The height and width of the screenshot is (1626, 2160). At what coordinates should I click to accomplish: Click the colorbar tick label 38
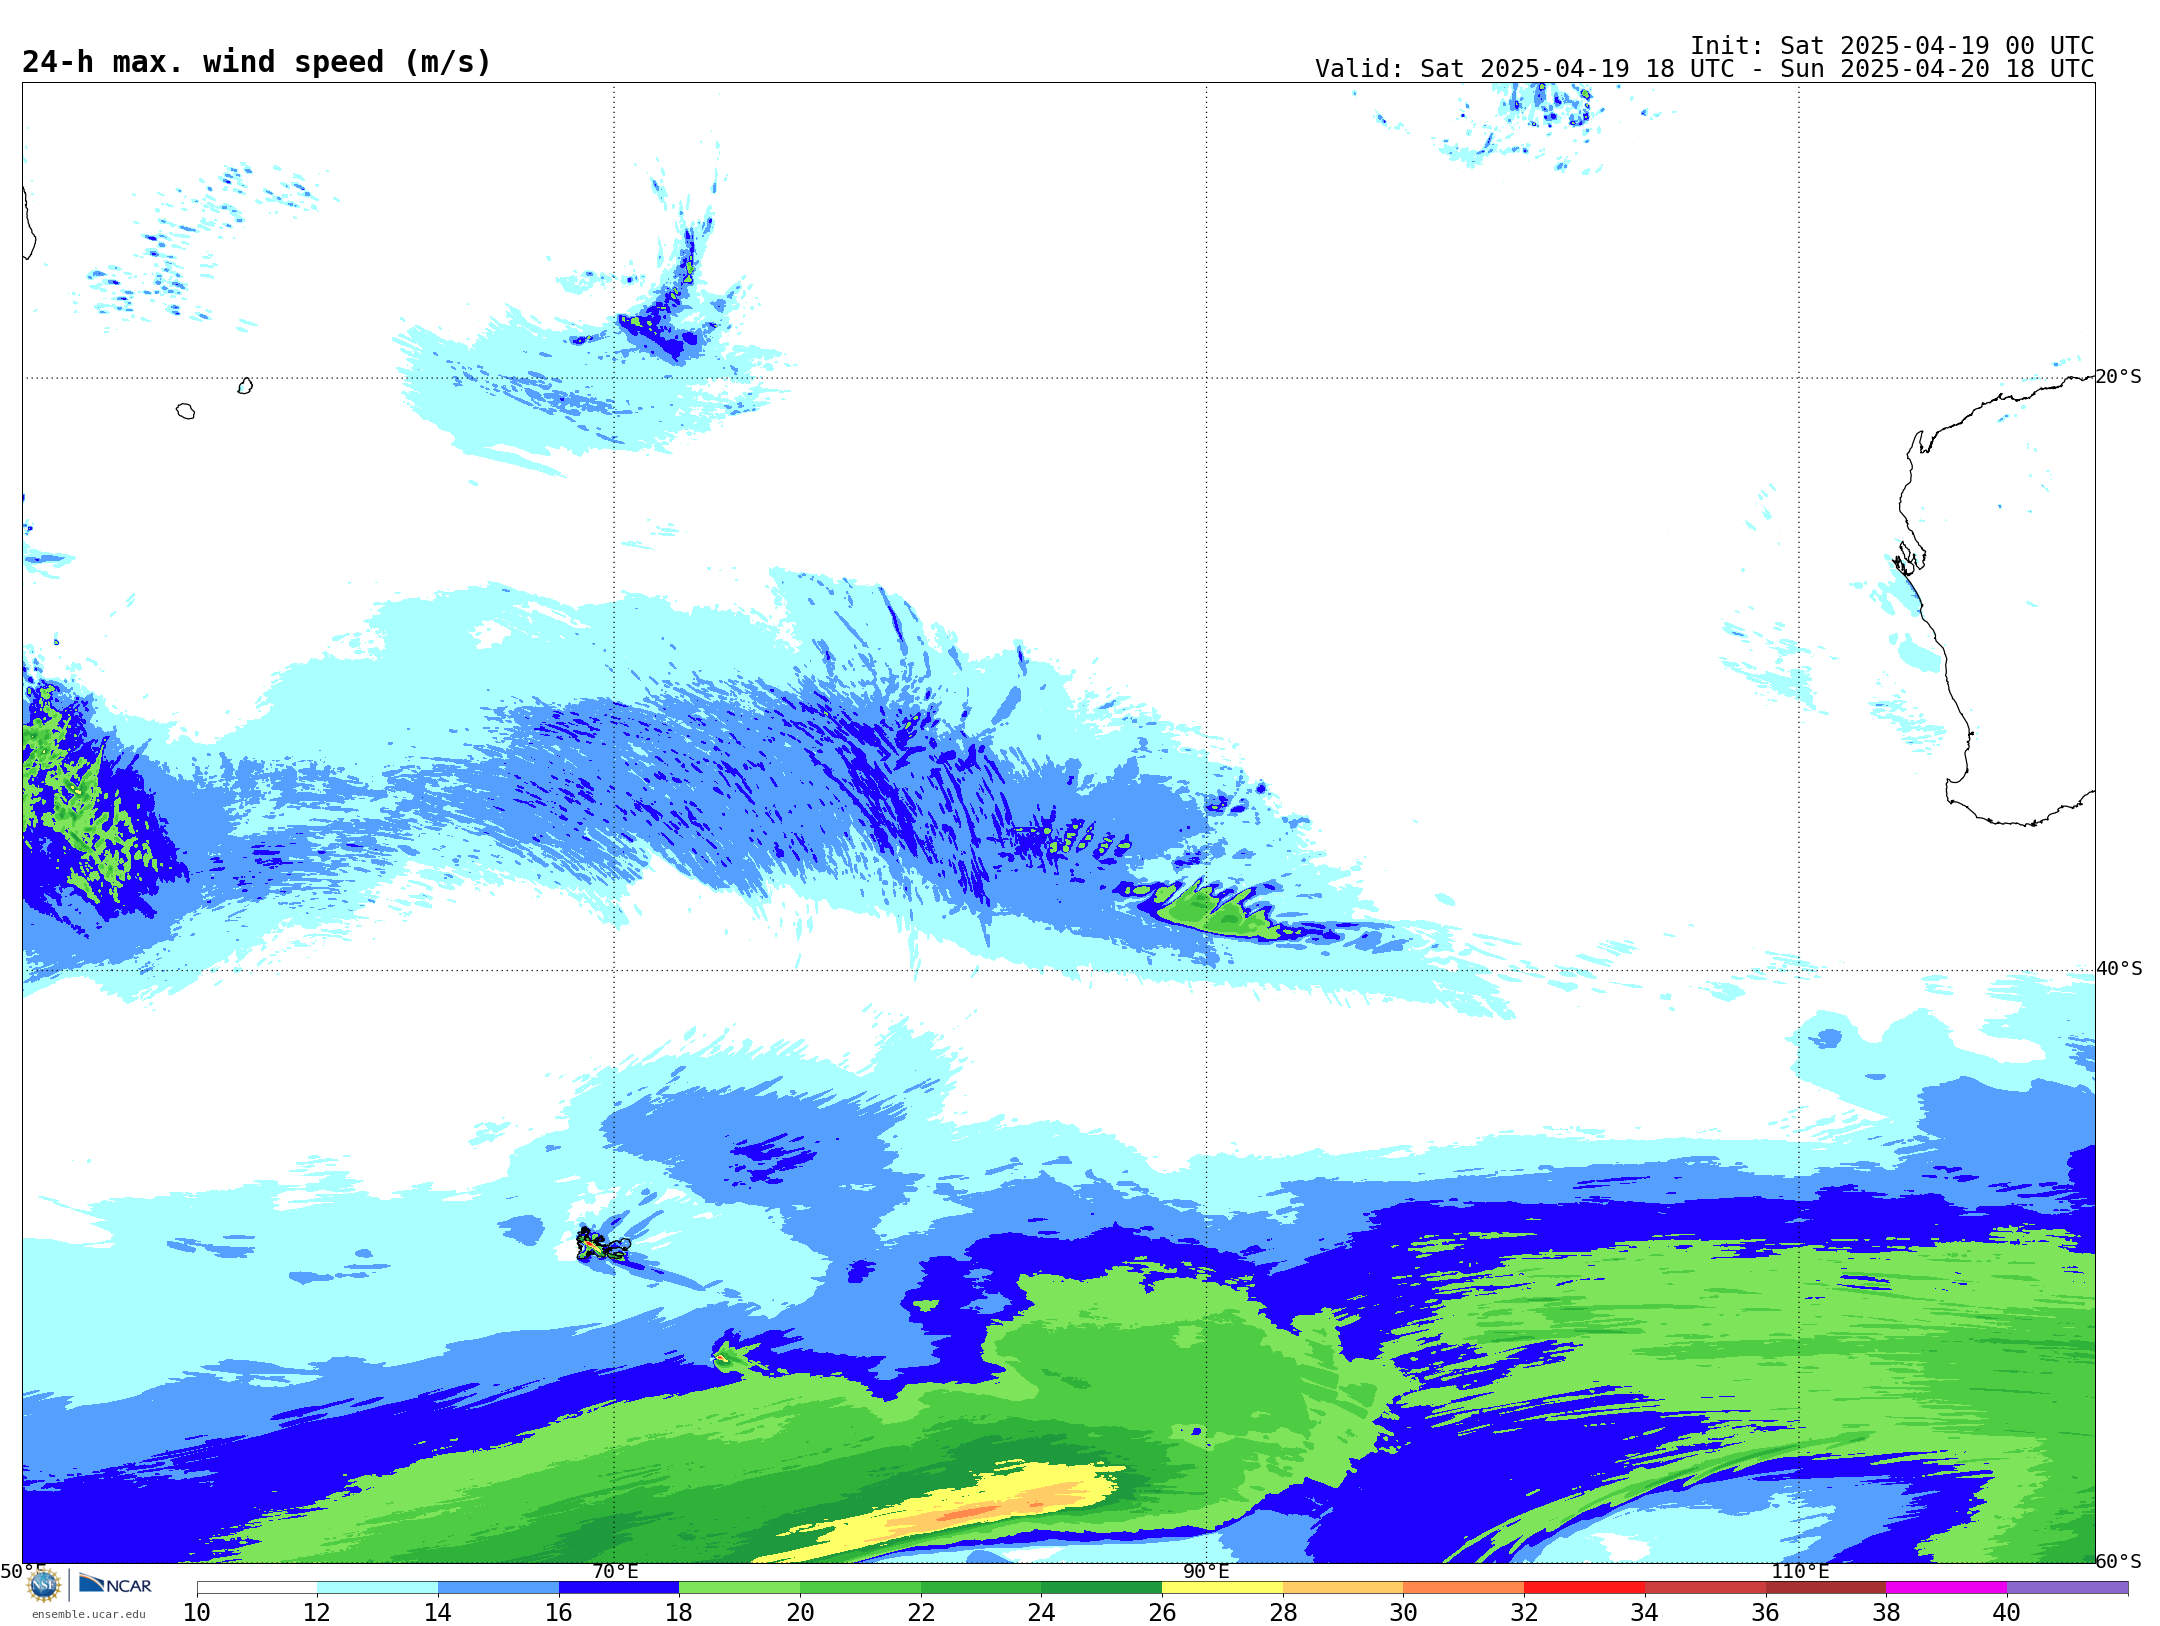tap(1886, 1612)
